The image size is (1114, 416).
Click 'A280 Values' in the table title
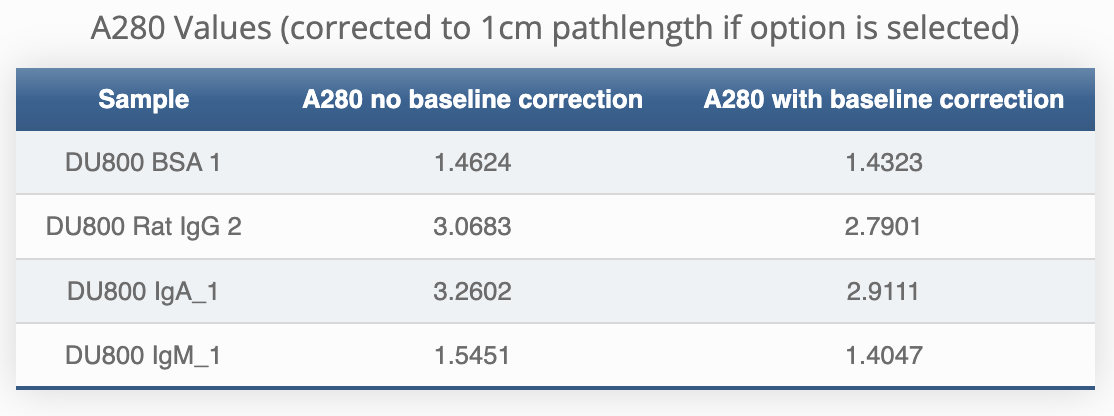tap(179, 29)
